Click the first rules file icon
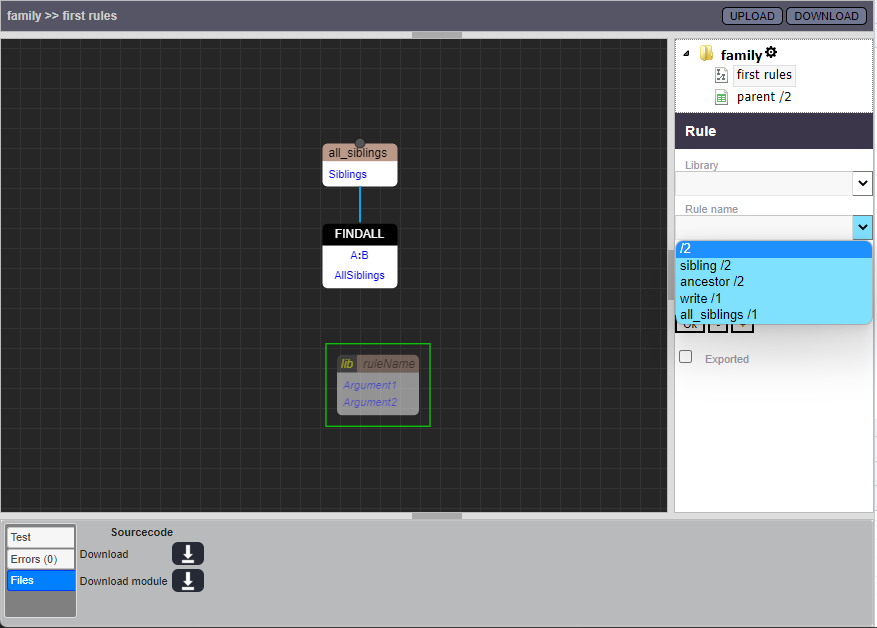 pyautogui.click(x=722, y=75)
